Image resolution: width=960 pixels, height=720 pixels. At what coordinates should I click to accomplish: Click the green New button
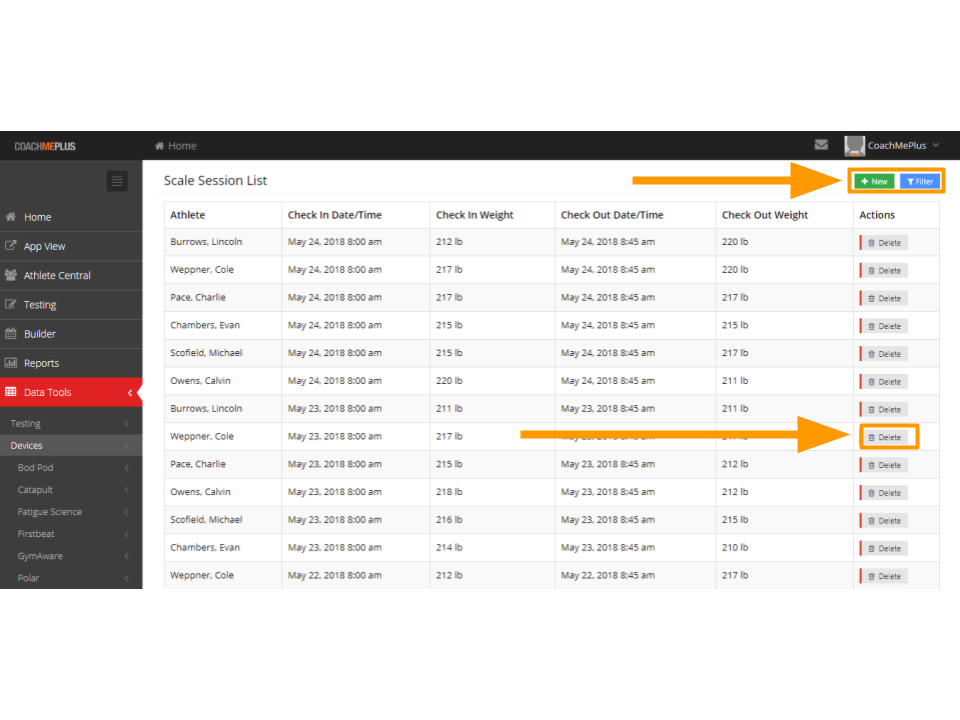coord(874,181)
